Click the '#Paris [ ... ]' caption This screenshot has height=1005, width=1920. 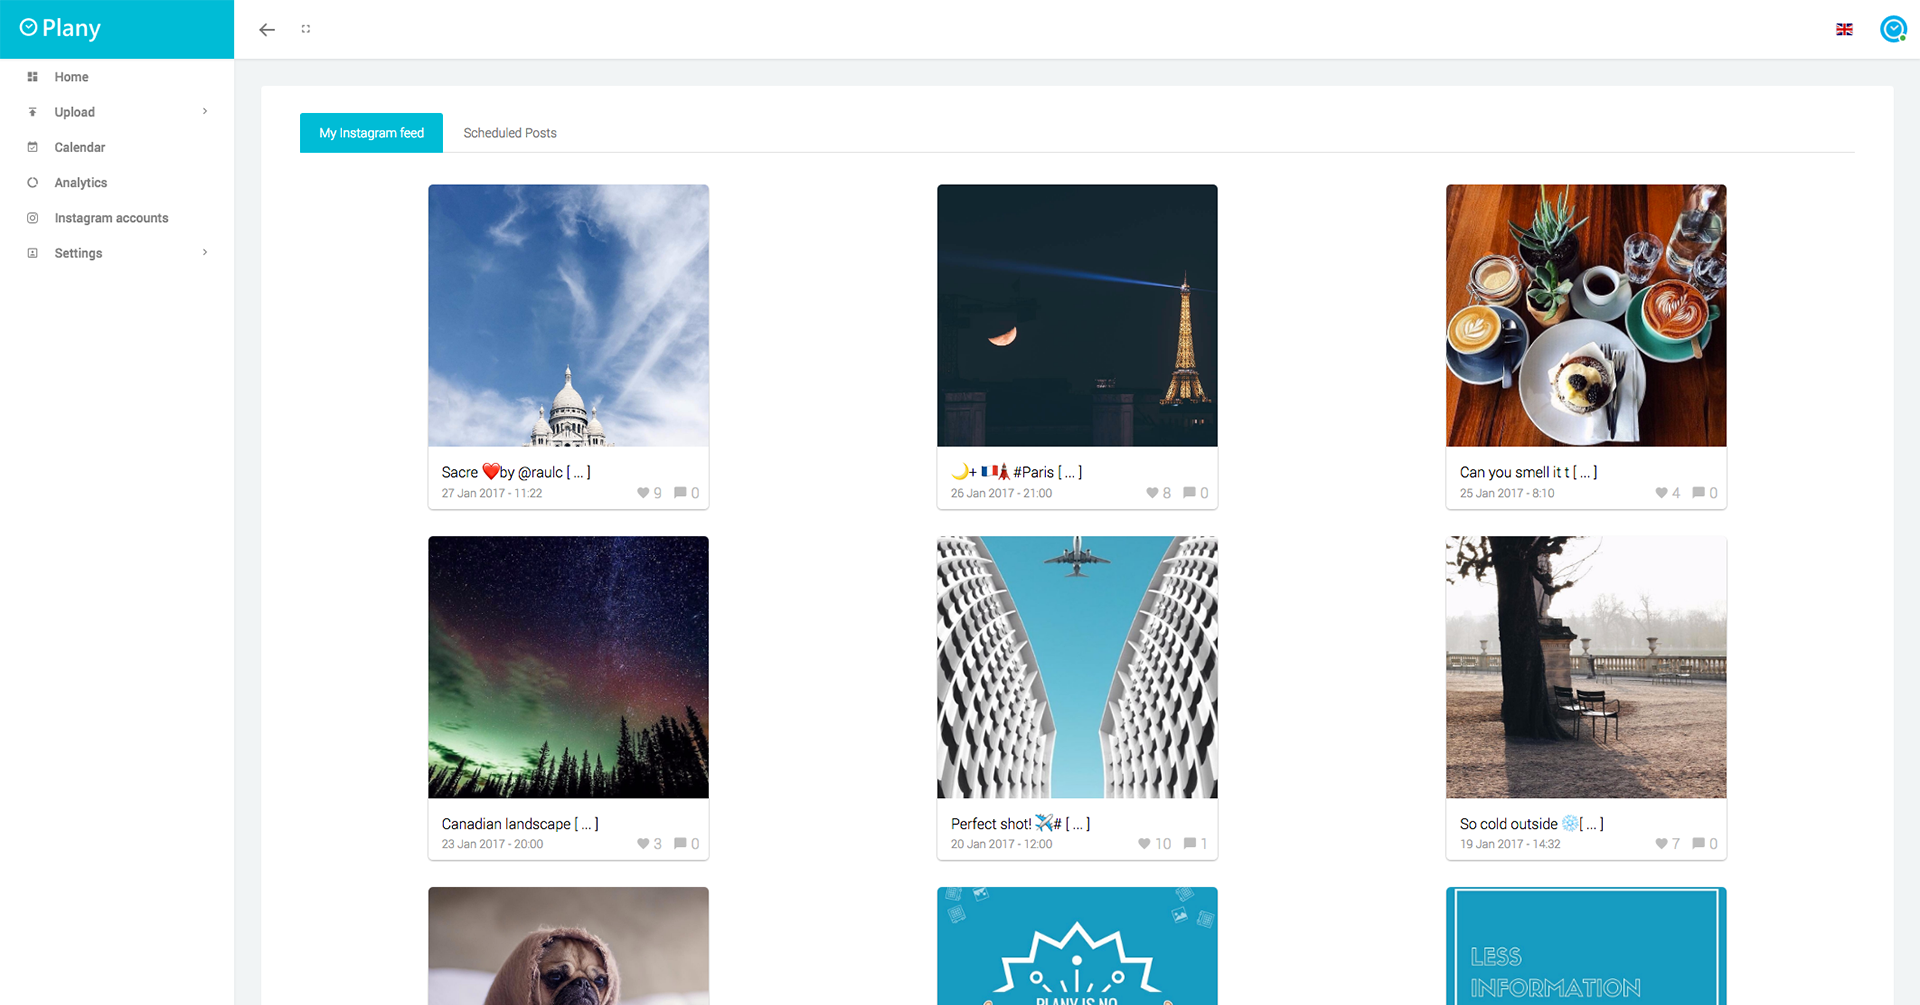1016,472
